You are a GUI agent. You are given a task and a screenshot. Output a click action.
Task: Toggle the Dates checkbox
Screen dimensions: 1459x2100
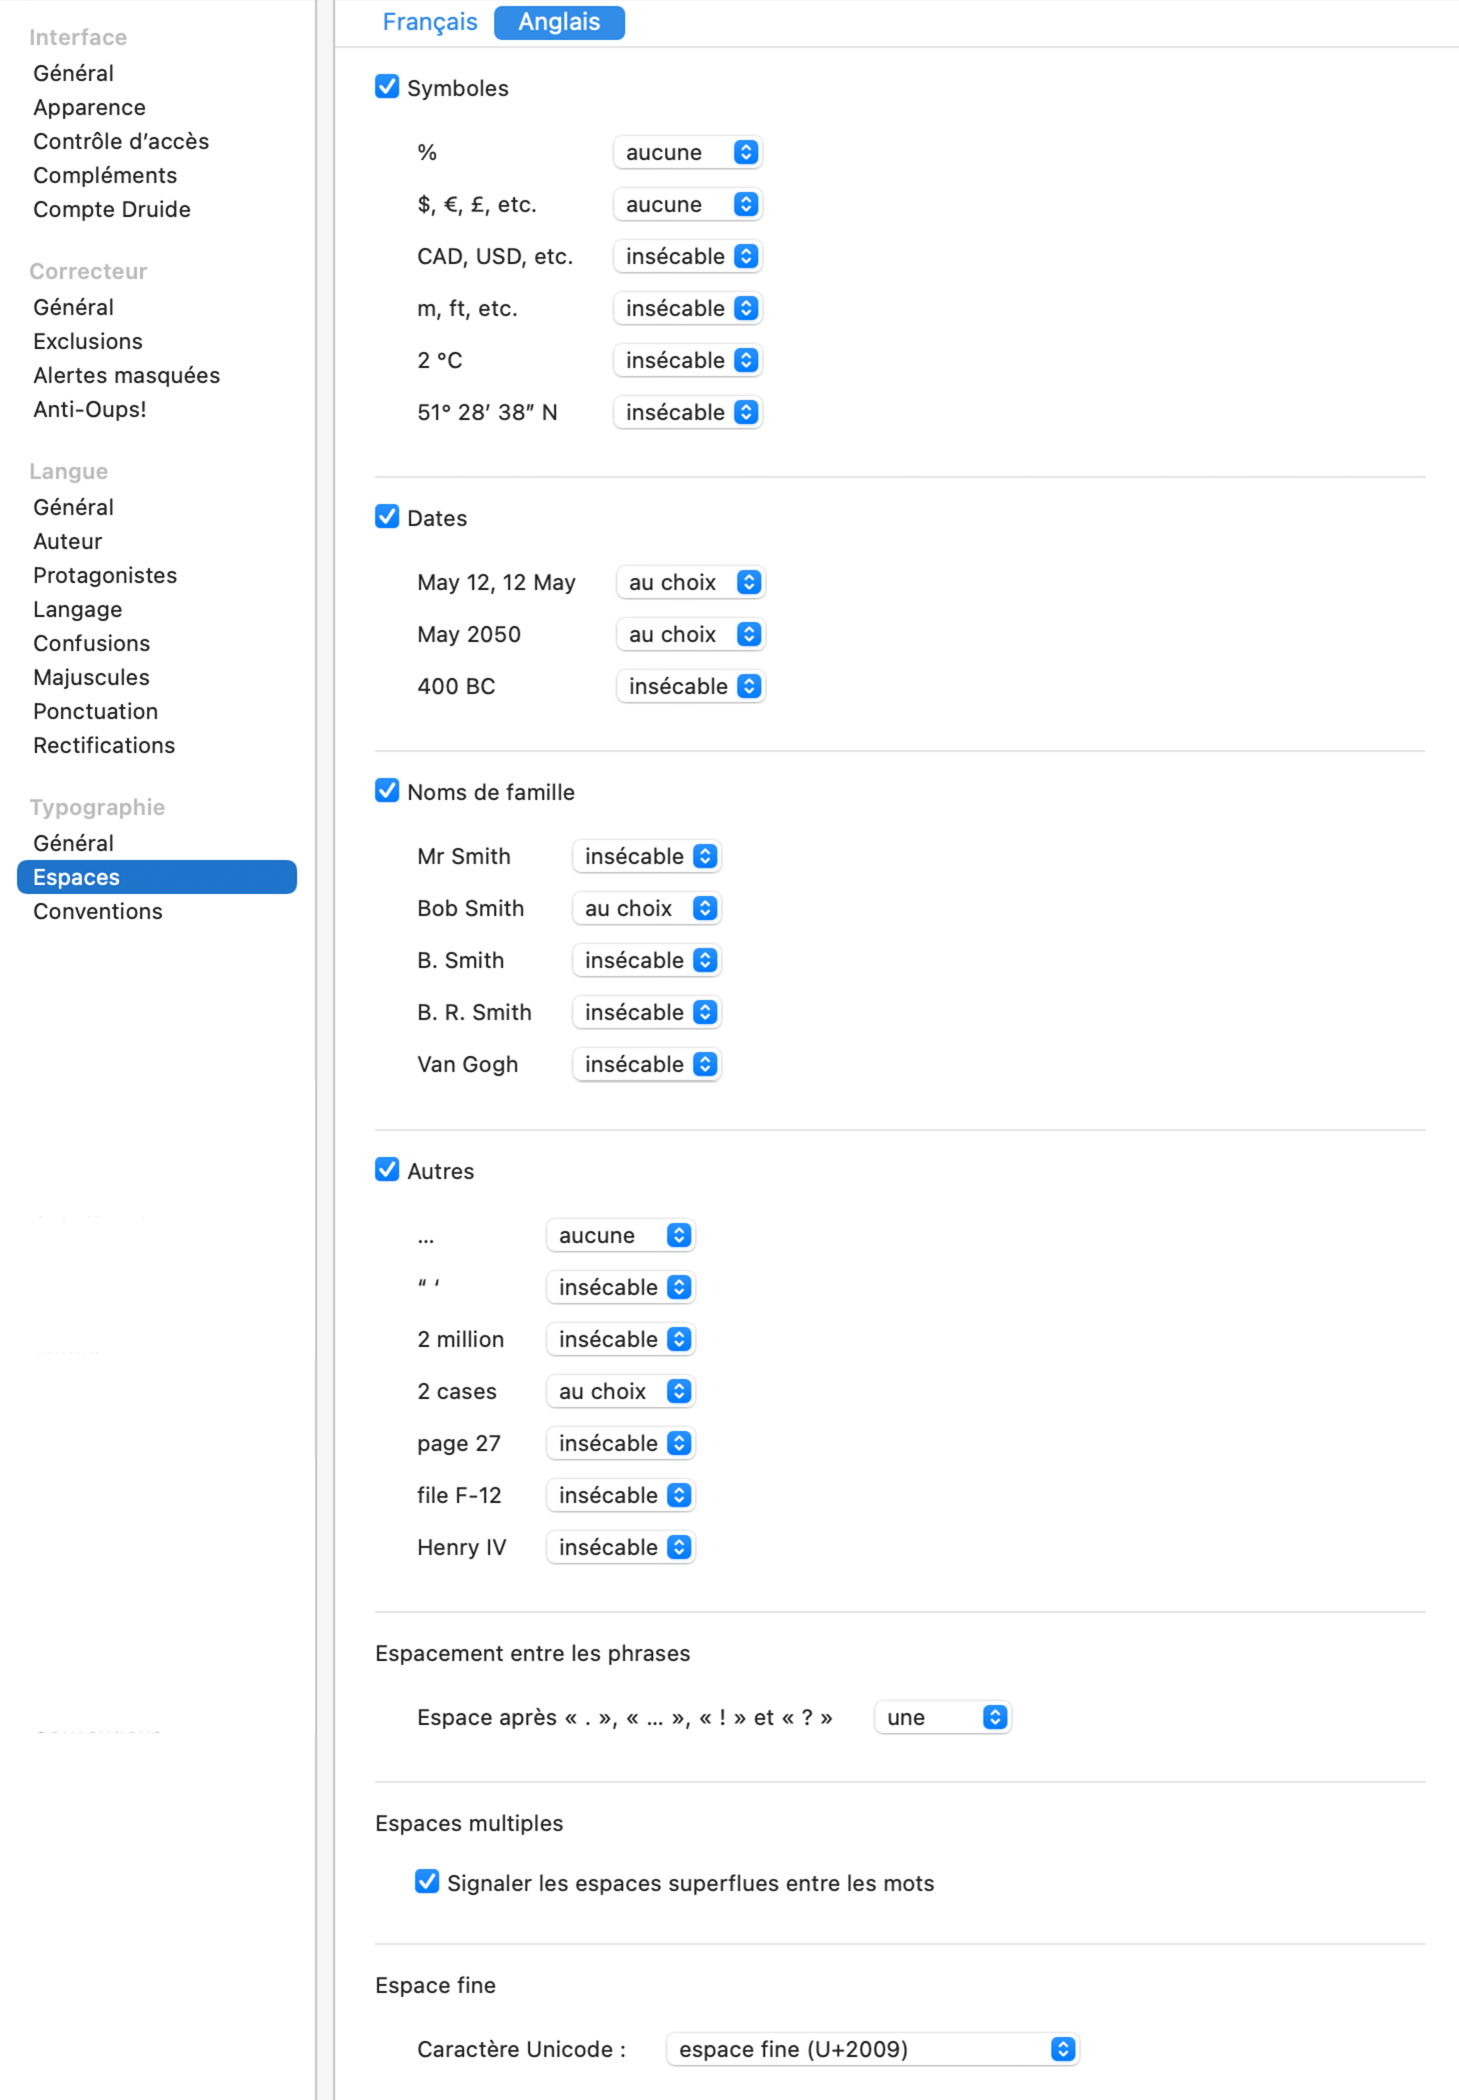(x=387, y=517)
